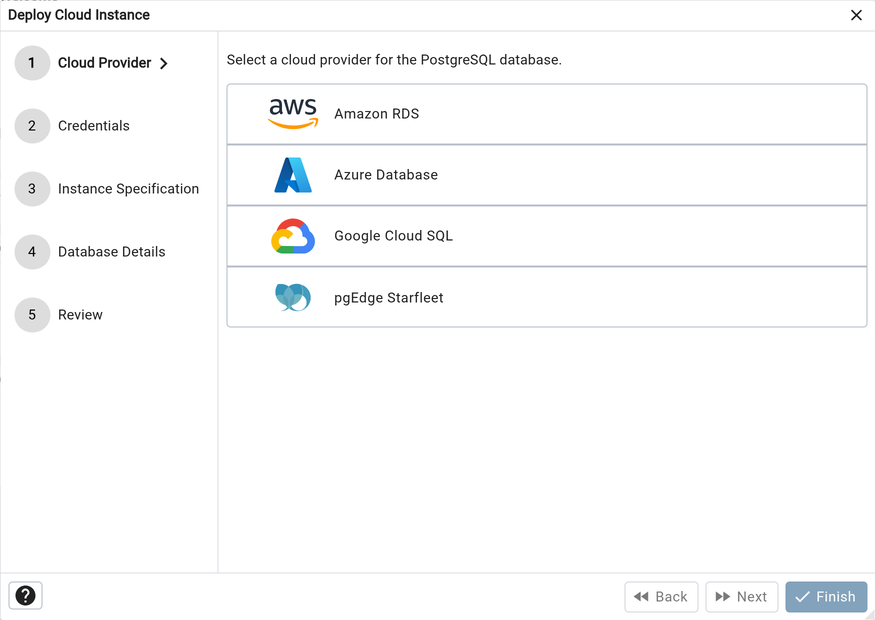Click the 'Deploy Cloud Instance' title text

click(79, 15)
